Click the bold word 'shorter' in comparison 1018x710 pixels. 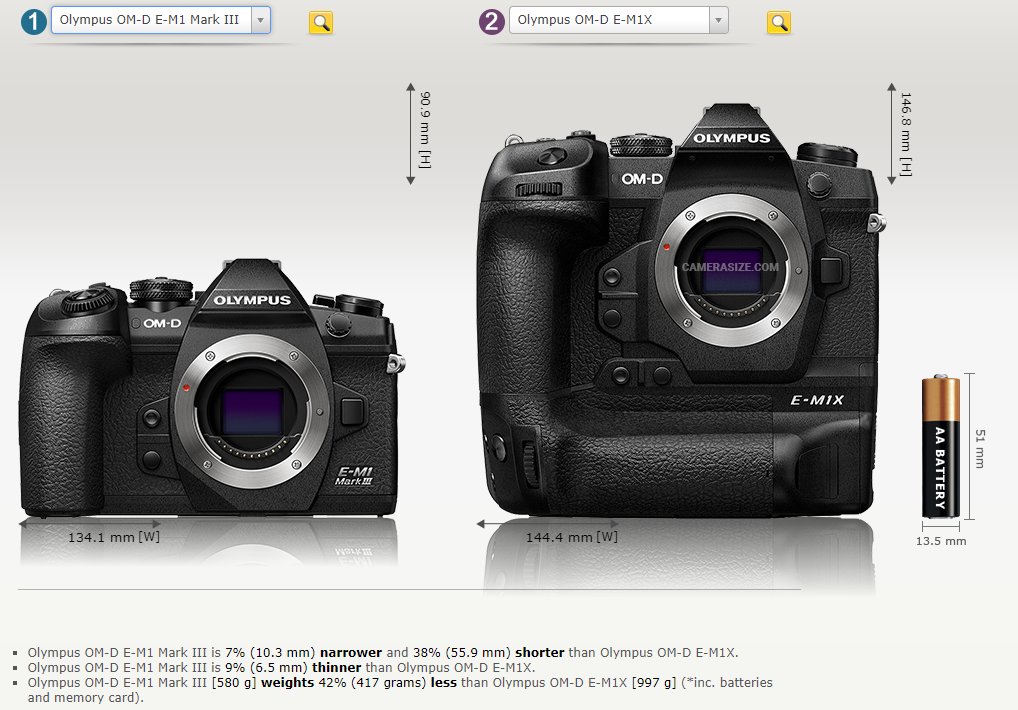(540, 653)
